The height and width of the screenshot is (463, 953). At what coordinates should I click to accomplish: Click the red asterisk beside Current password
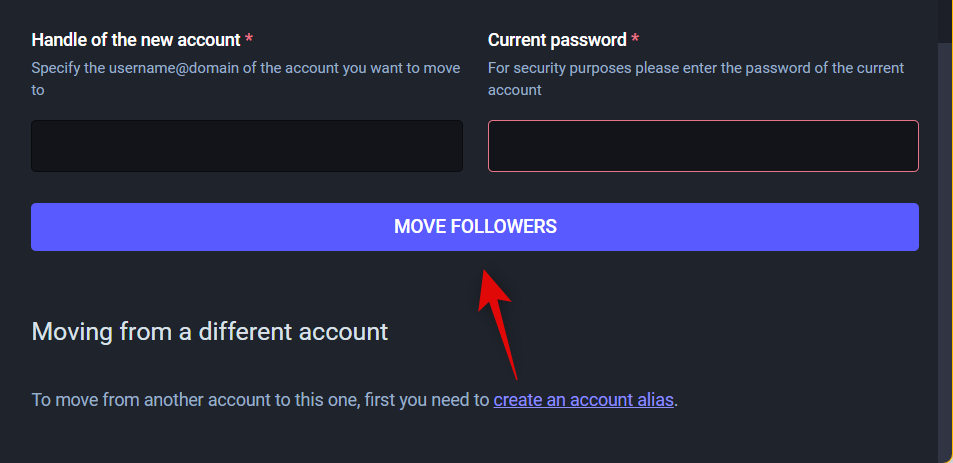[635, 40]
